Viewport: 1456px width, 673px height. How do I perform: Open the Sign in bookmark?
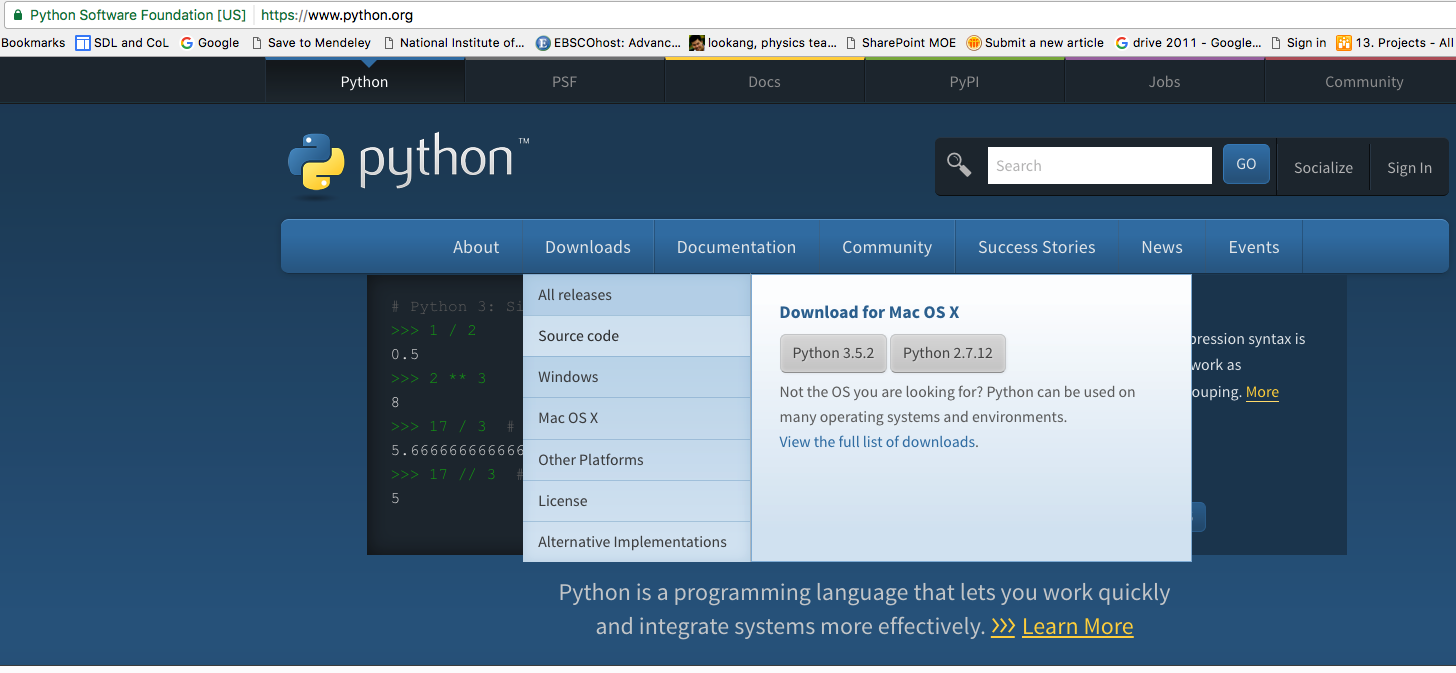tap(1299, 43)
